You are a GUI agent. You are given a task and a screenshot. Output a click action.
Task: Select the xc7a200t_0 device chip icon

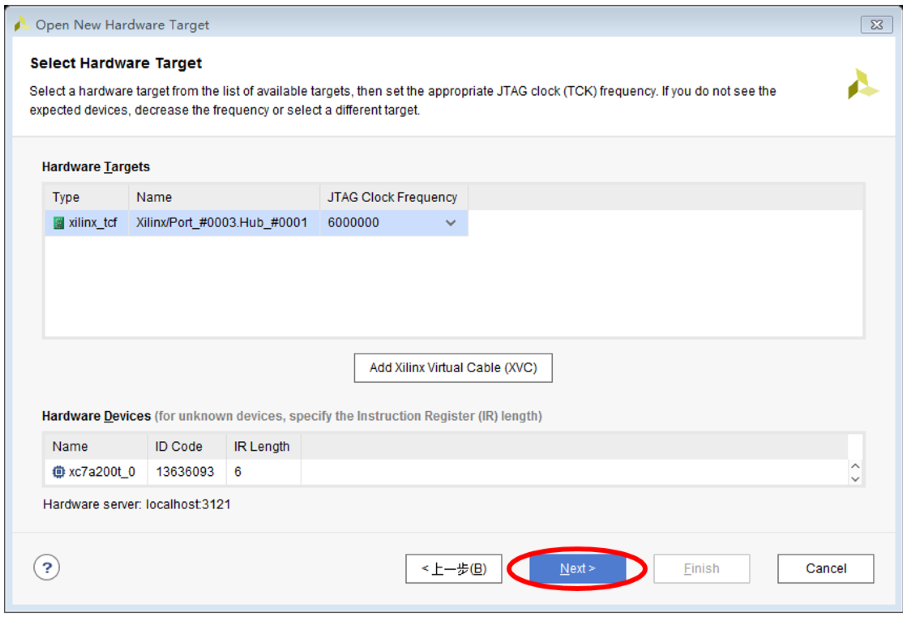click(x=58, y=472)
